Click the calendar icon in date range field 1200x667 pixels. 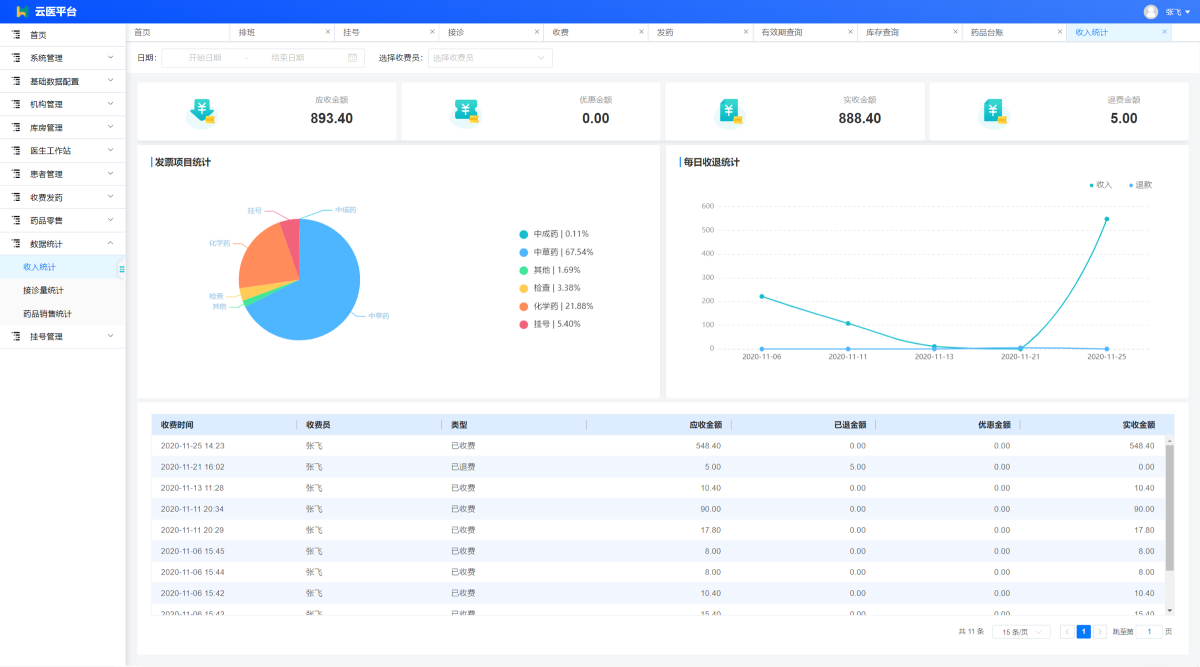coord(352,58)
